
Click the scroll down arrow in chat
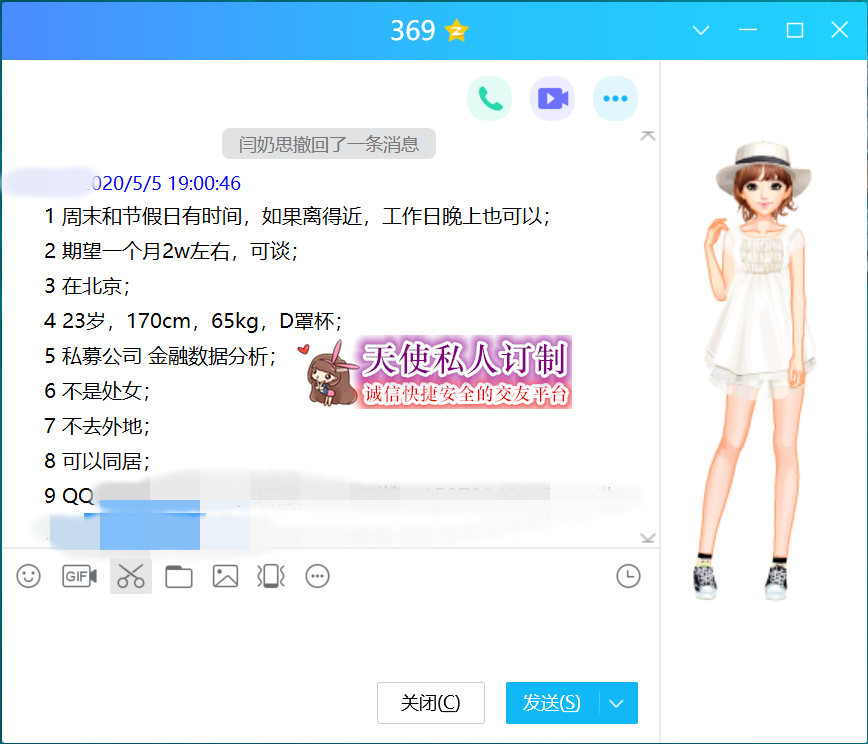648,538
